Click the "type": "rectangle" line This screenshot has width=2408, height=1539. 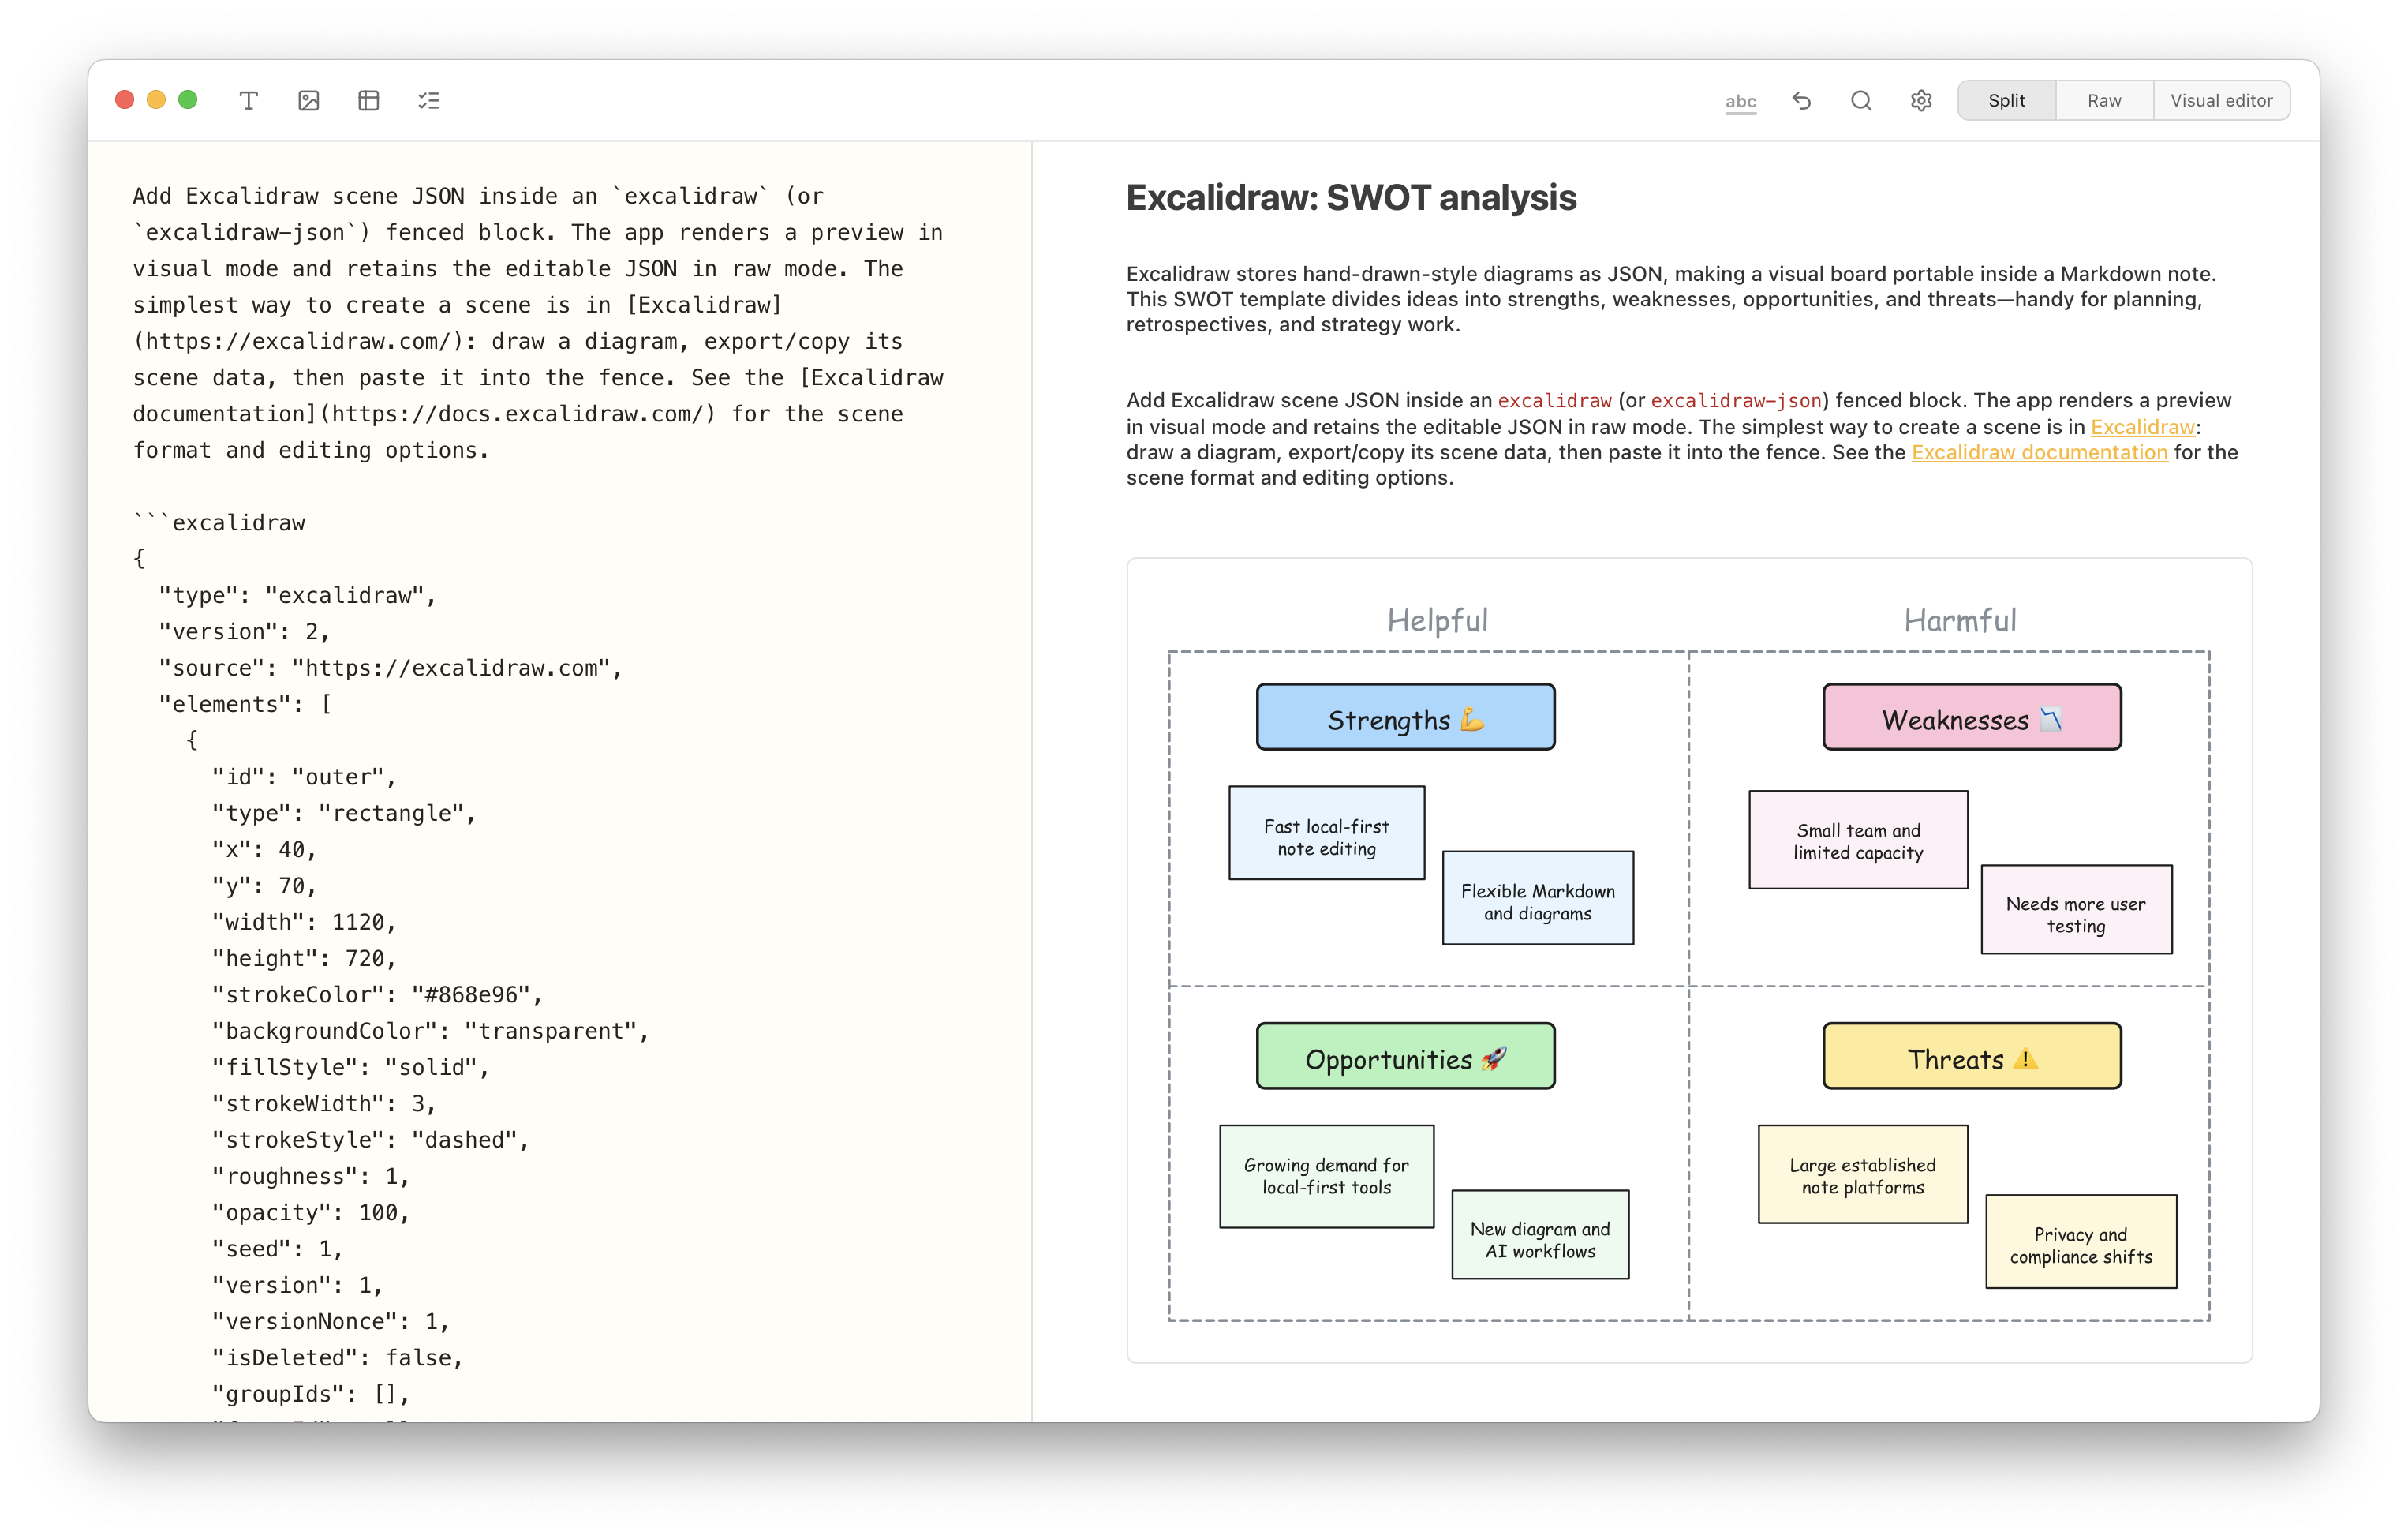tap(344, 813)
